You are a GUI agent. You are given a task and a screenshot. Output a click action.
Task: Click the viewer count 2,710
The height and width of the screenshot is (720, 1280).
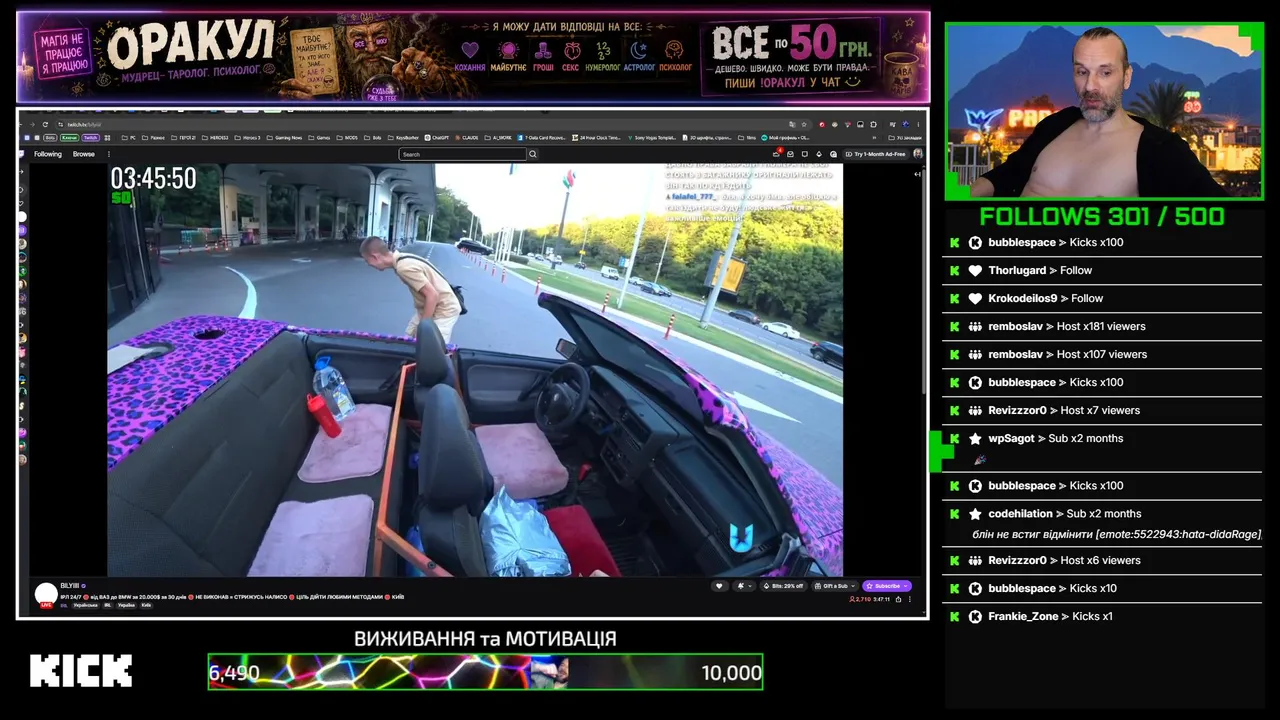[x=860, y=599]
